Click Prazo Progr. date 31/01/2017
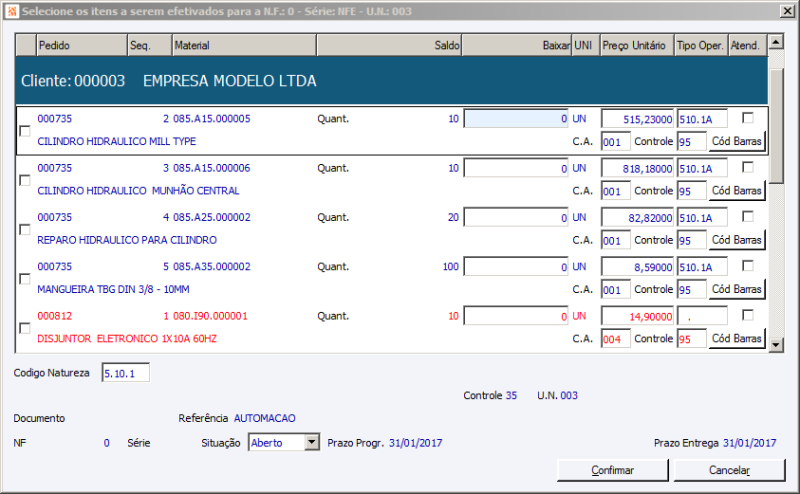 click(x=415, y=442)
